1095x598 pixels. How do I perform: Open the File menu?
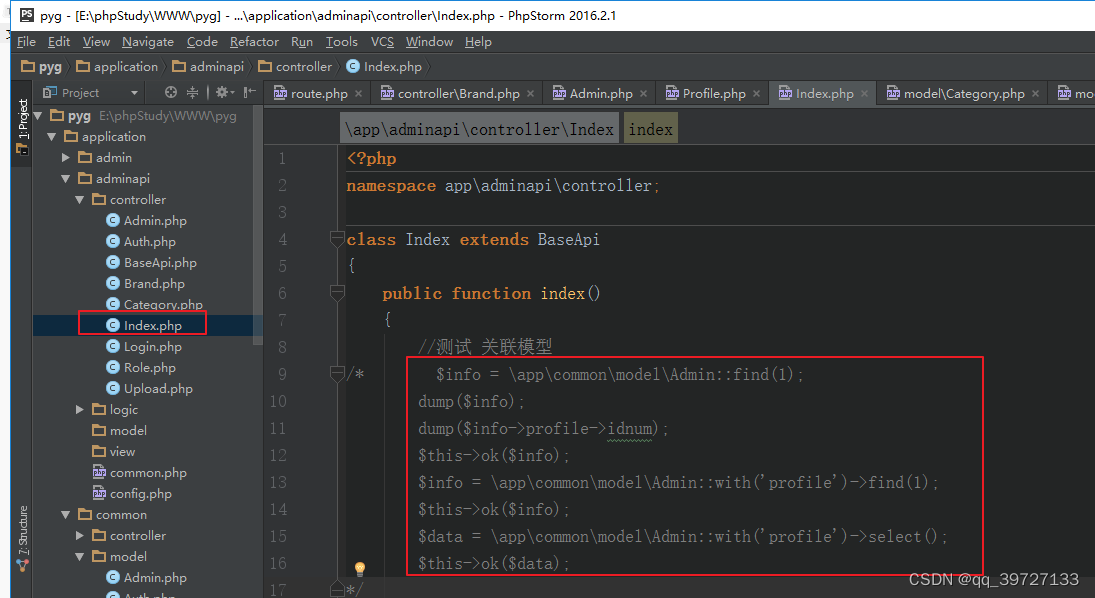point(26,42)
